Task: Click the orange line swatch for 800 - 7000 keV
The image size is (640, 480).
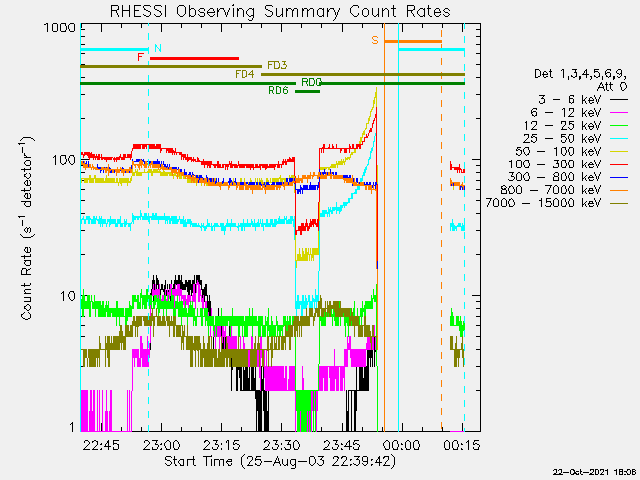Action: pos(619,190)
